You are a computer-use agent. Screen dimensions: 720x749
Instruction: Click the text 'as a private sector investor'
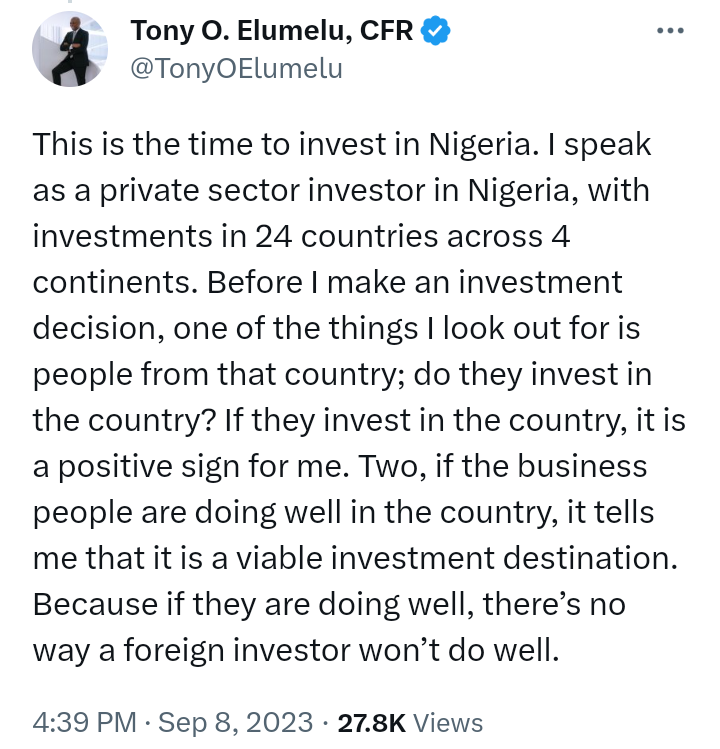(x=229, y=191)
